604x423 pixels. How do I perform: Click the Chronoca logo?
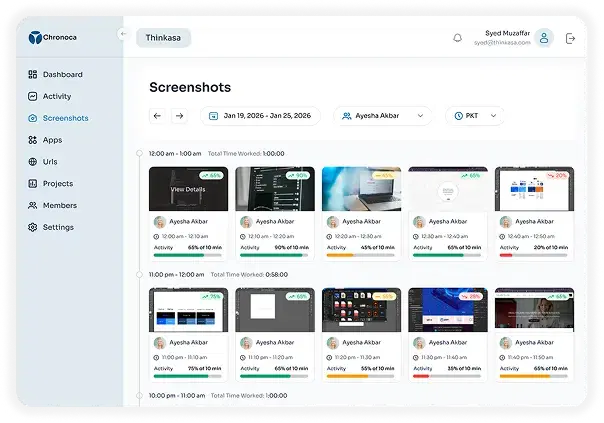(x=52, y=37)
